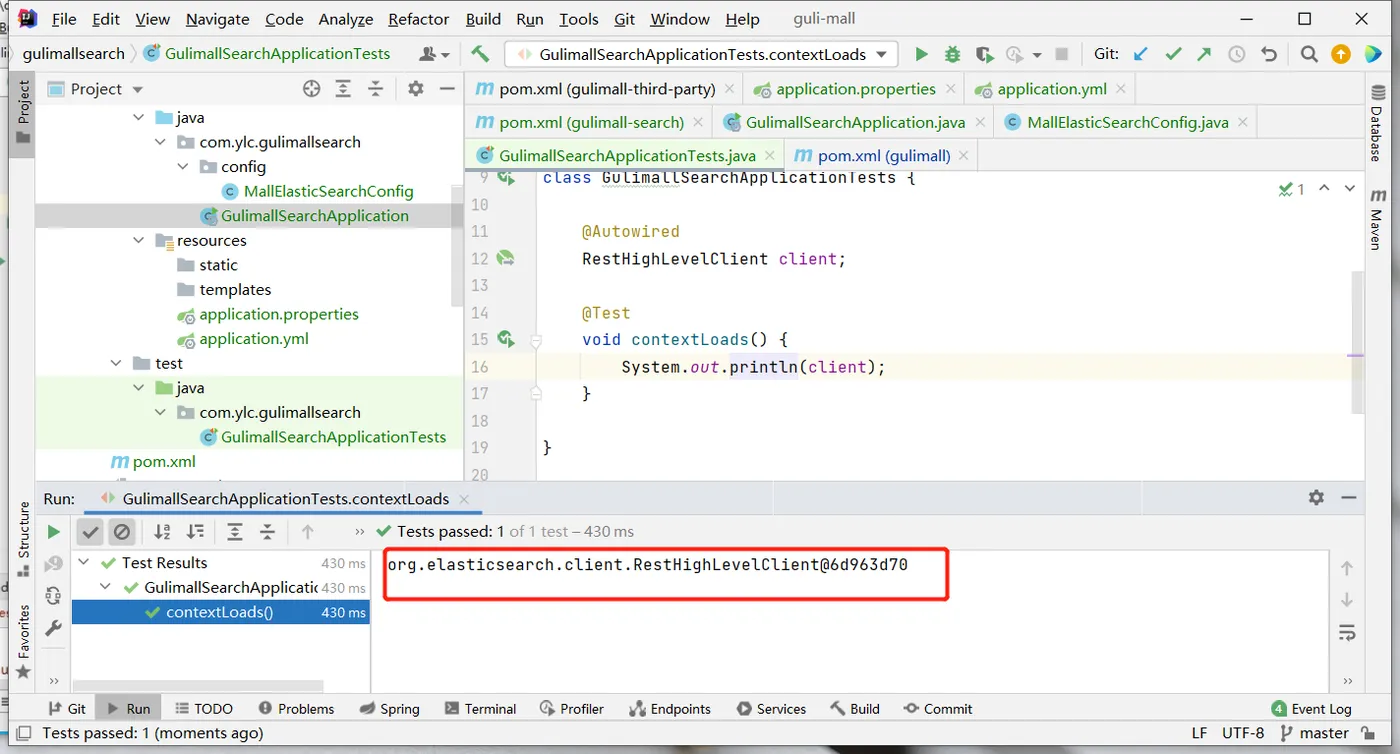Switch to MallElasticSearchConfig.java tab
Viewport: 1400px width, 754px height.
click(x=1127, y=122)
